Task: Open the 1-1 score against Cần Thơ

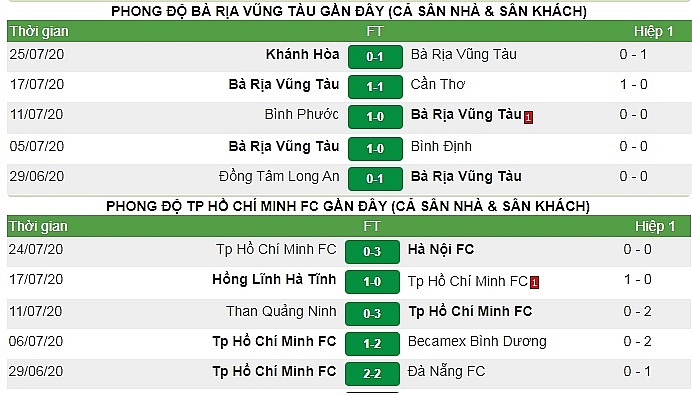Action: coord(375,87)
